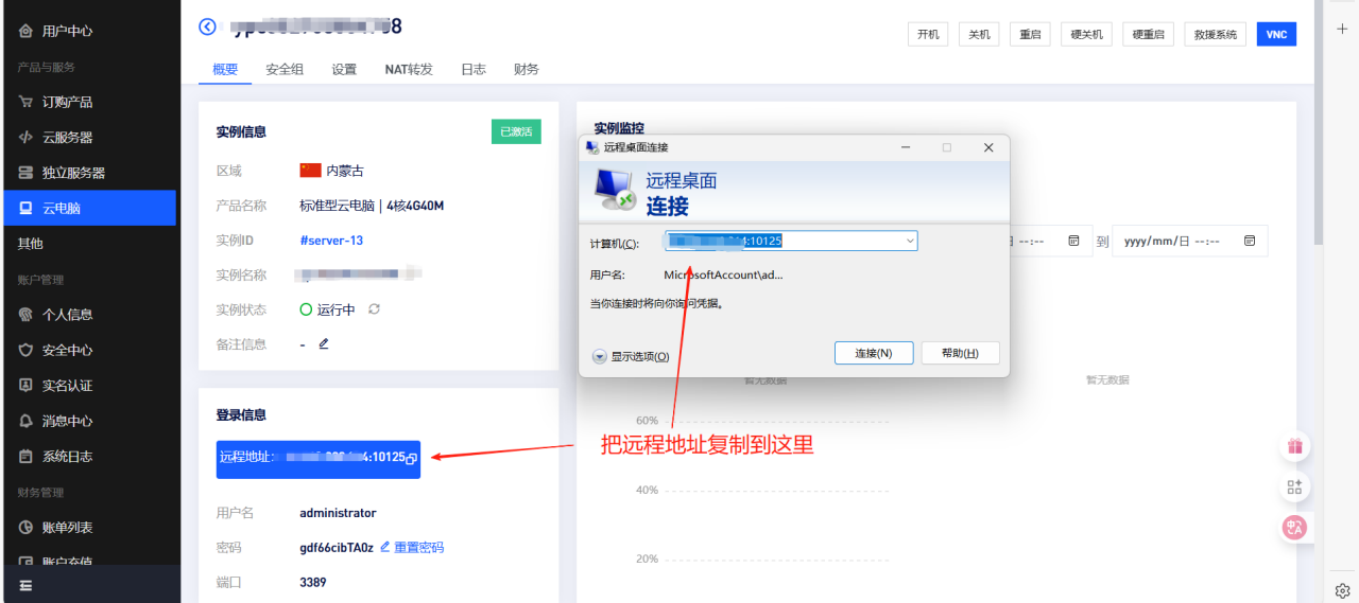Open the 计算机 combo box dropdown arrow
This screenshot has width=1359, height=603.
pos(909,241)
